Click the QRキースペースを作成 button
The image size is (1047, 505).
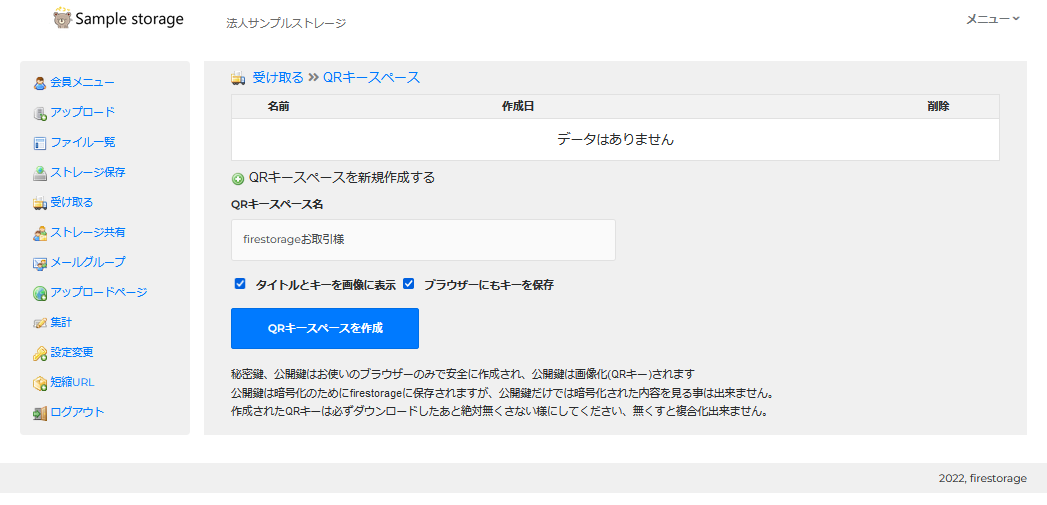coord(325,328)
